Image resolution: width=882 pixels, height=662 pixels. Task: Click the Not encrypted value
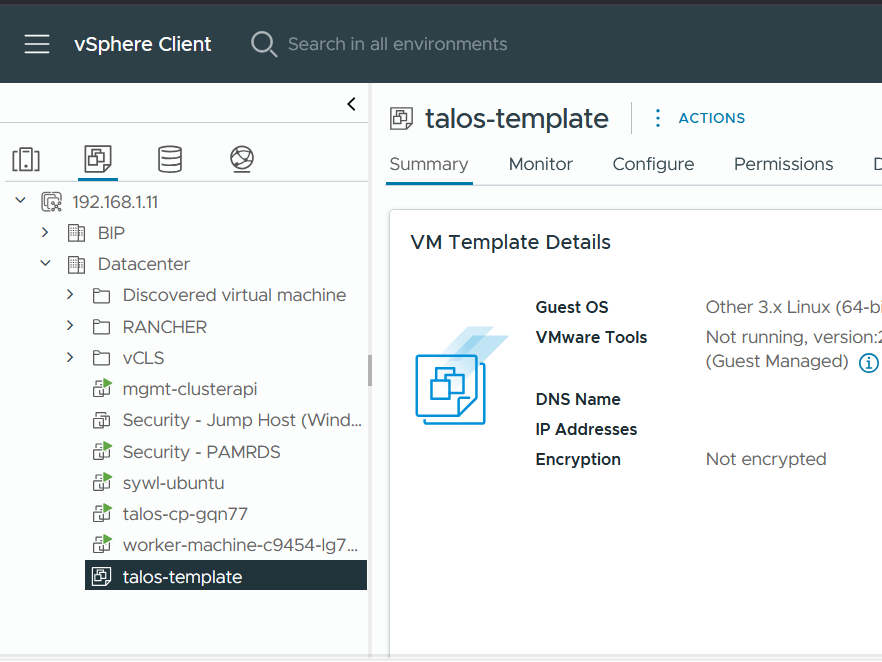pos(766,459)
